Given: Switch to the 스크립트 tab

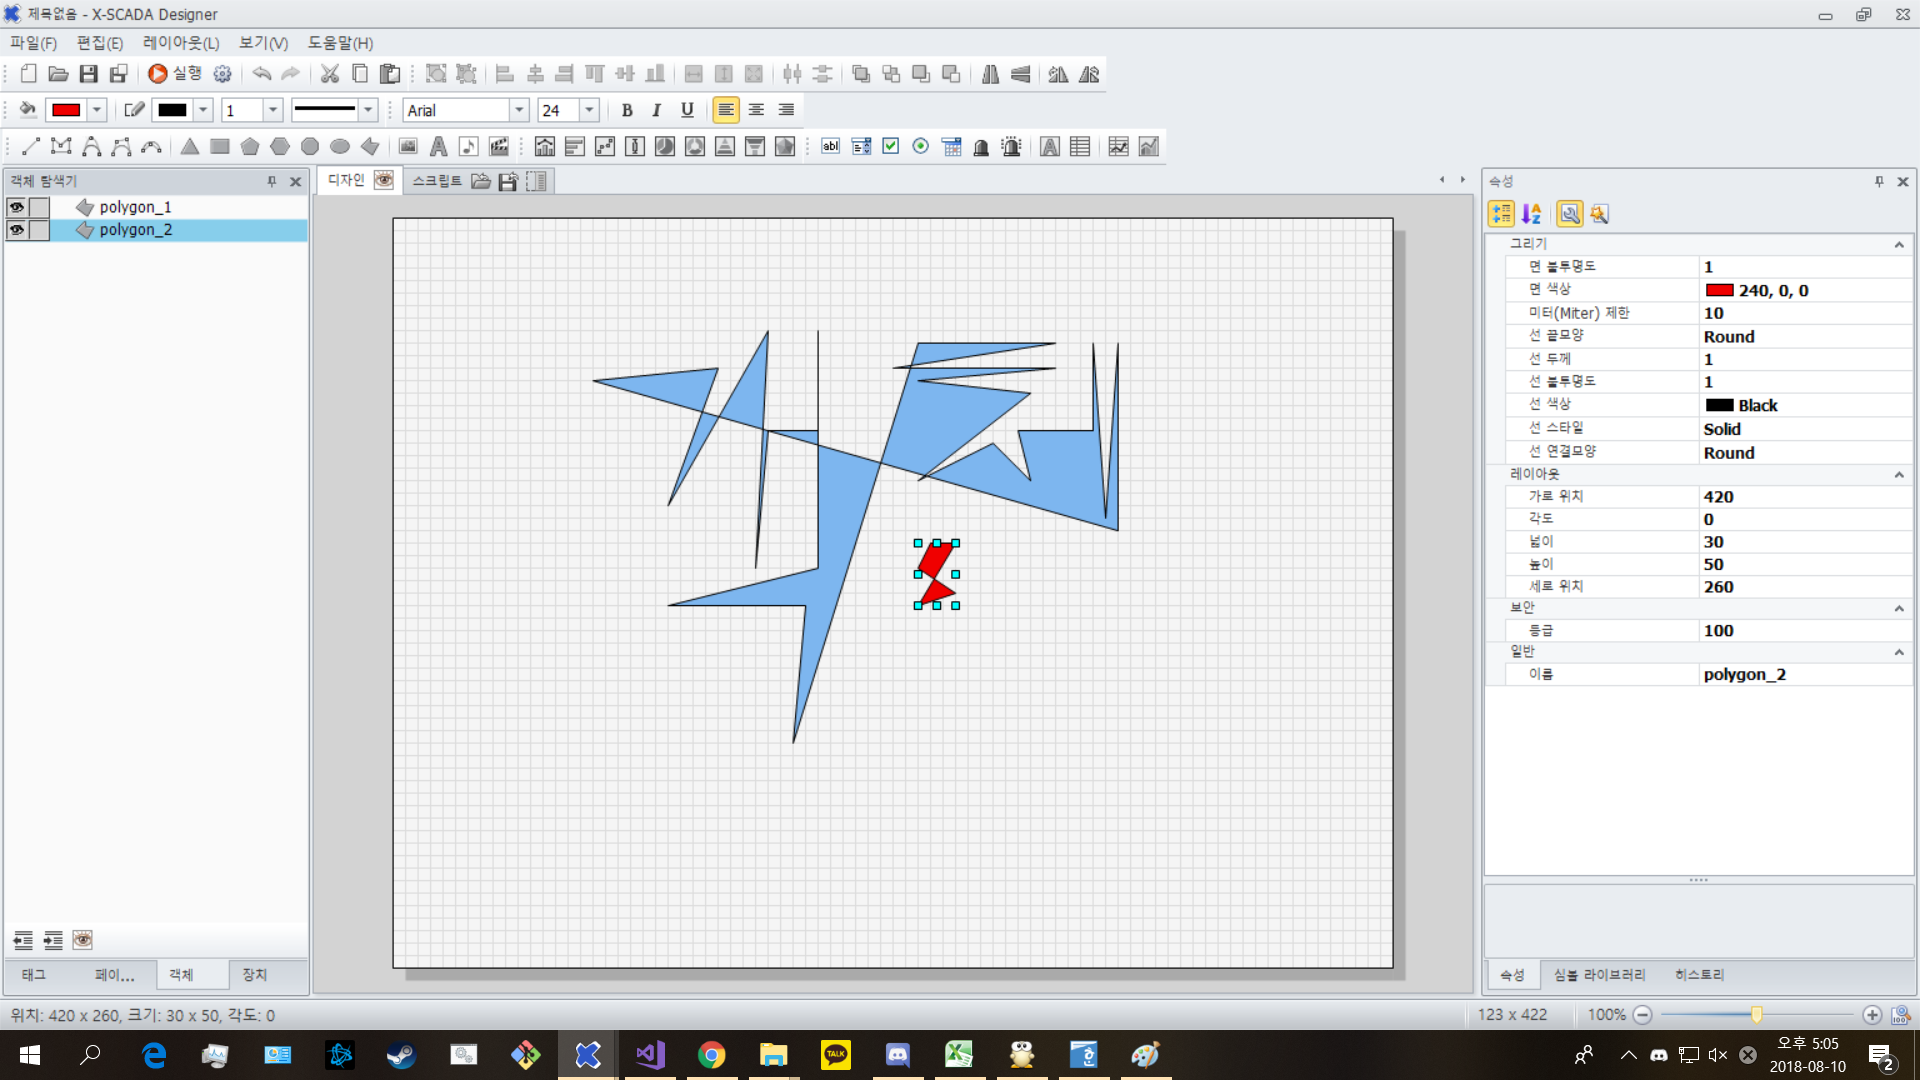Looking at the screenshot, I should (437, 181).
